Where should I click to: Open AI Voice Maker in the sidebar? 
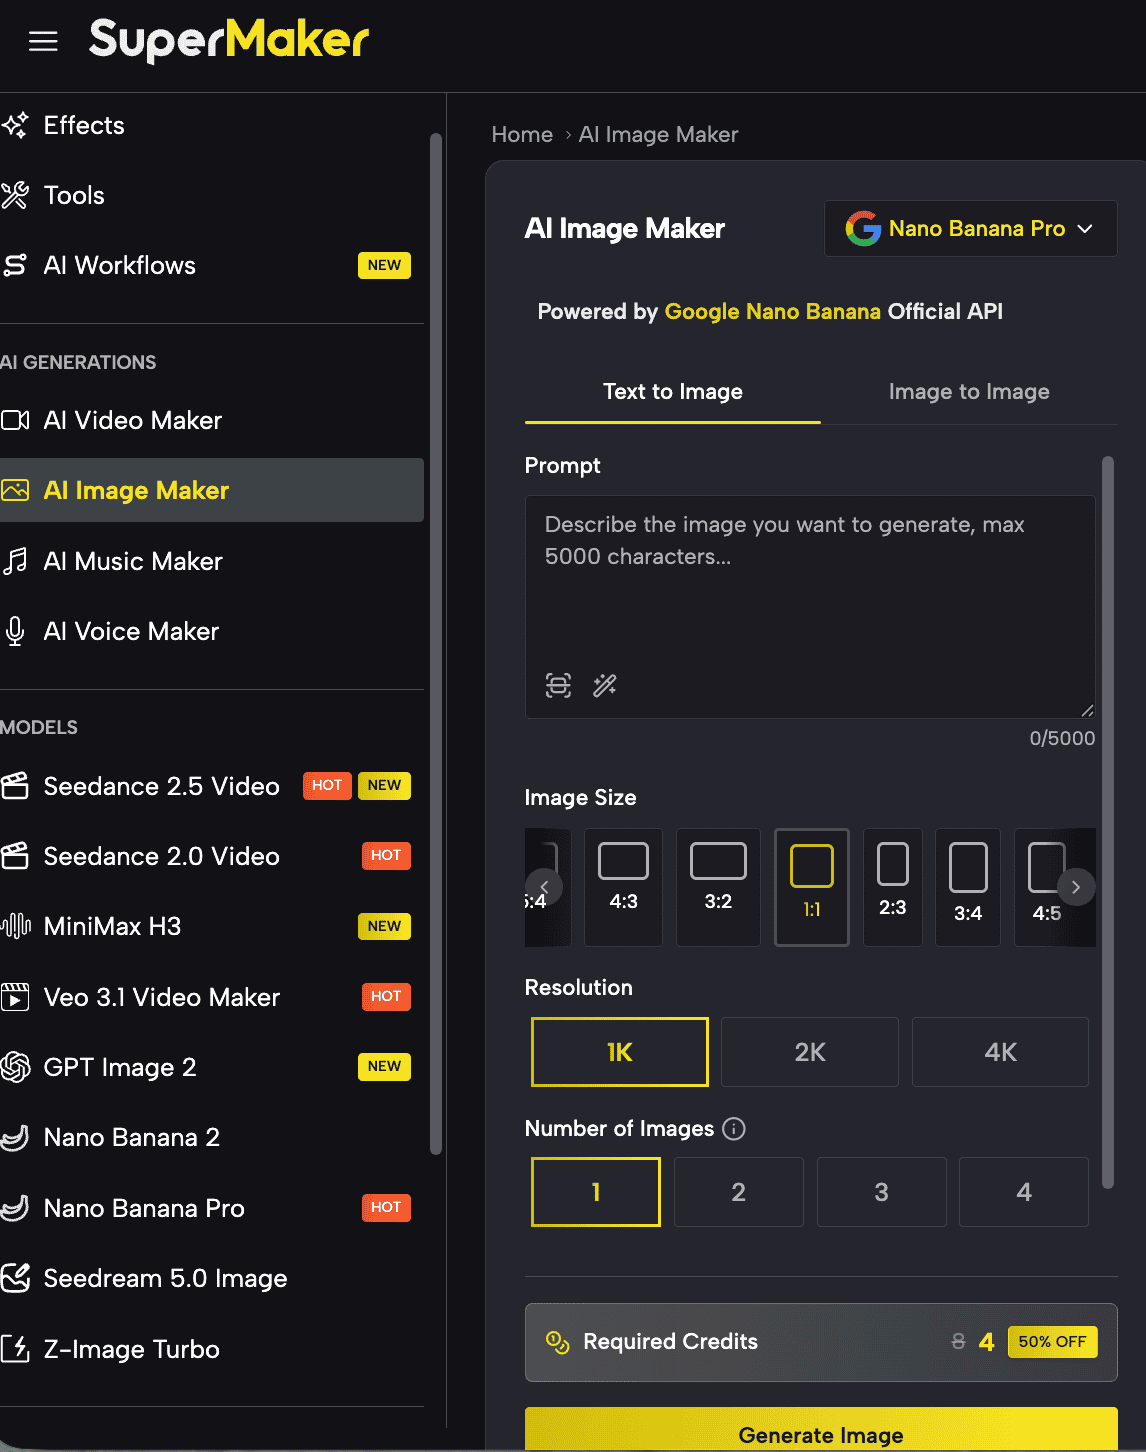click(x=212, y=631)
